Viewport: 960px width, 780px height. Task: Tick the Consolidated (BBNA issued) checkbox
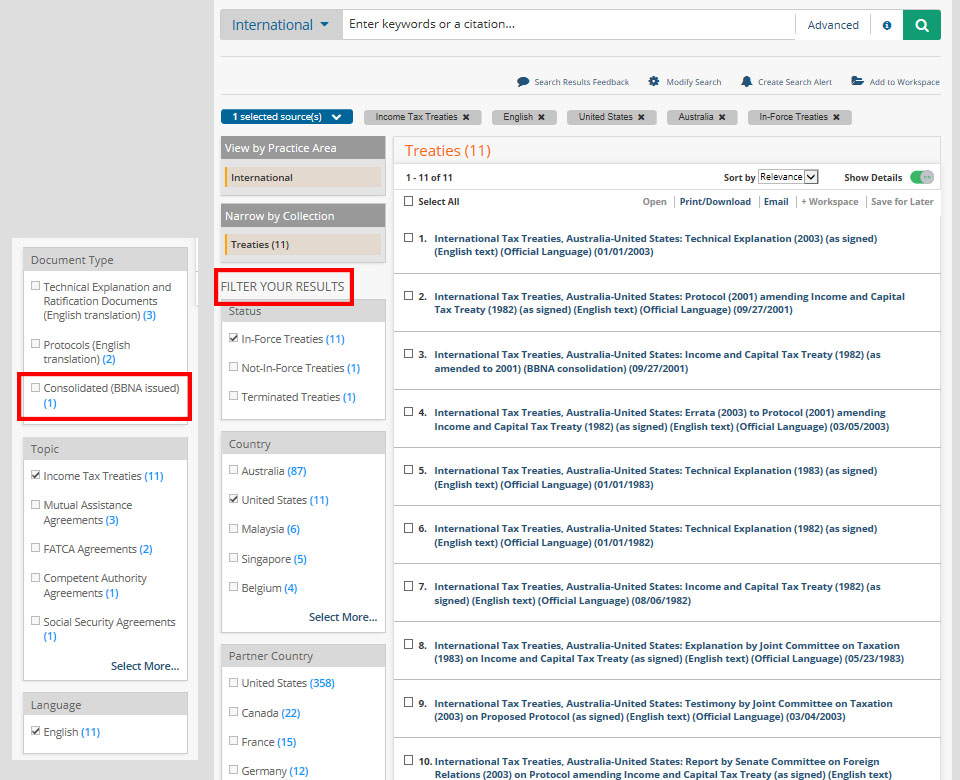36,388
